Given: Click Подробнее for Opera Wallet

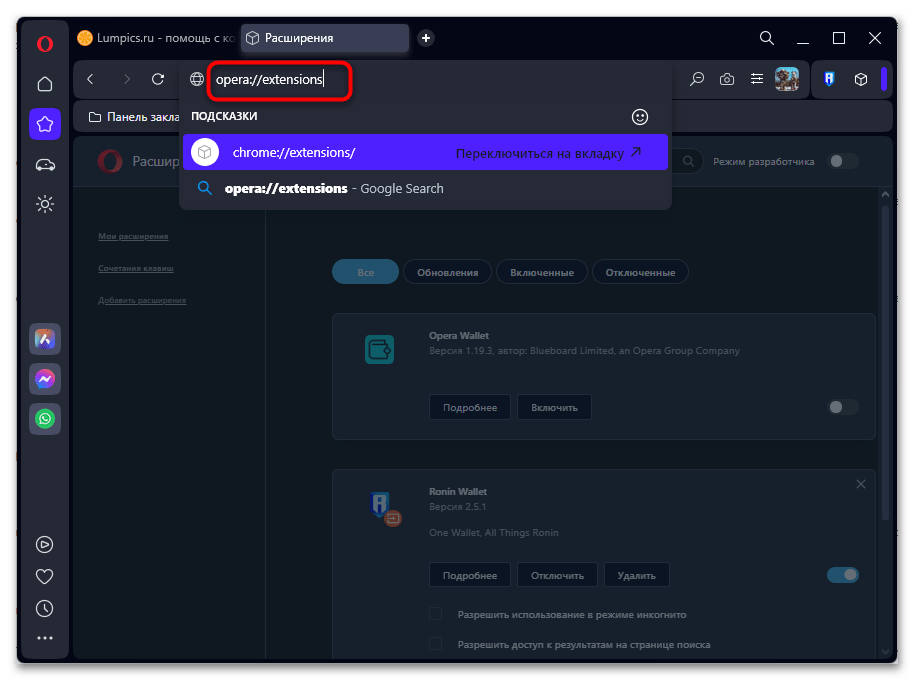Looking at the screenshot, I should [470, 407].
